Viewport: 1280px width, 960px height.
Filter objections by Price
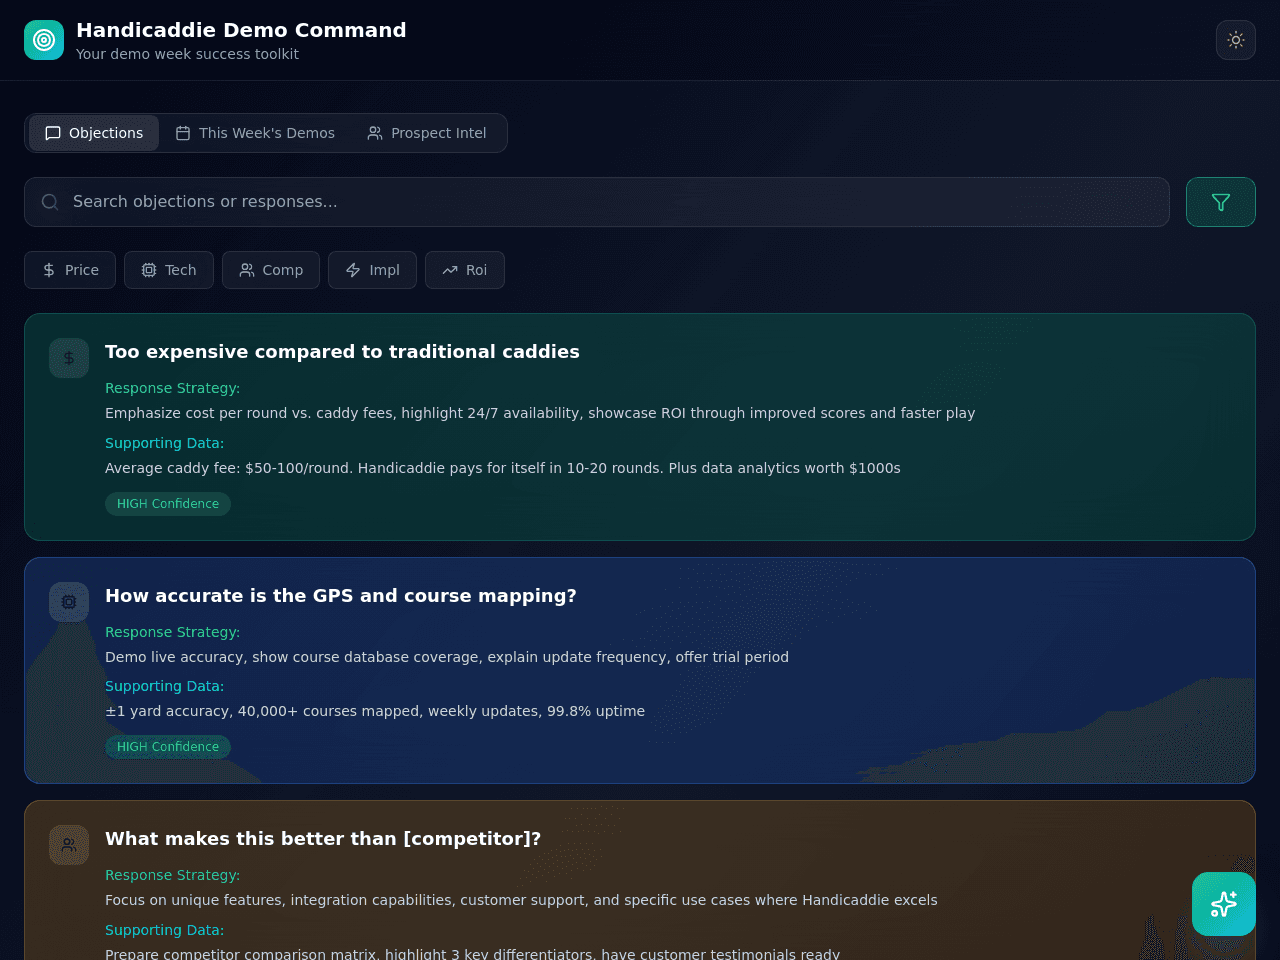pyautogui.click(x=70, y=270)
